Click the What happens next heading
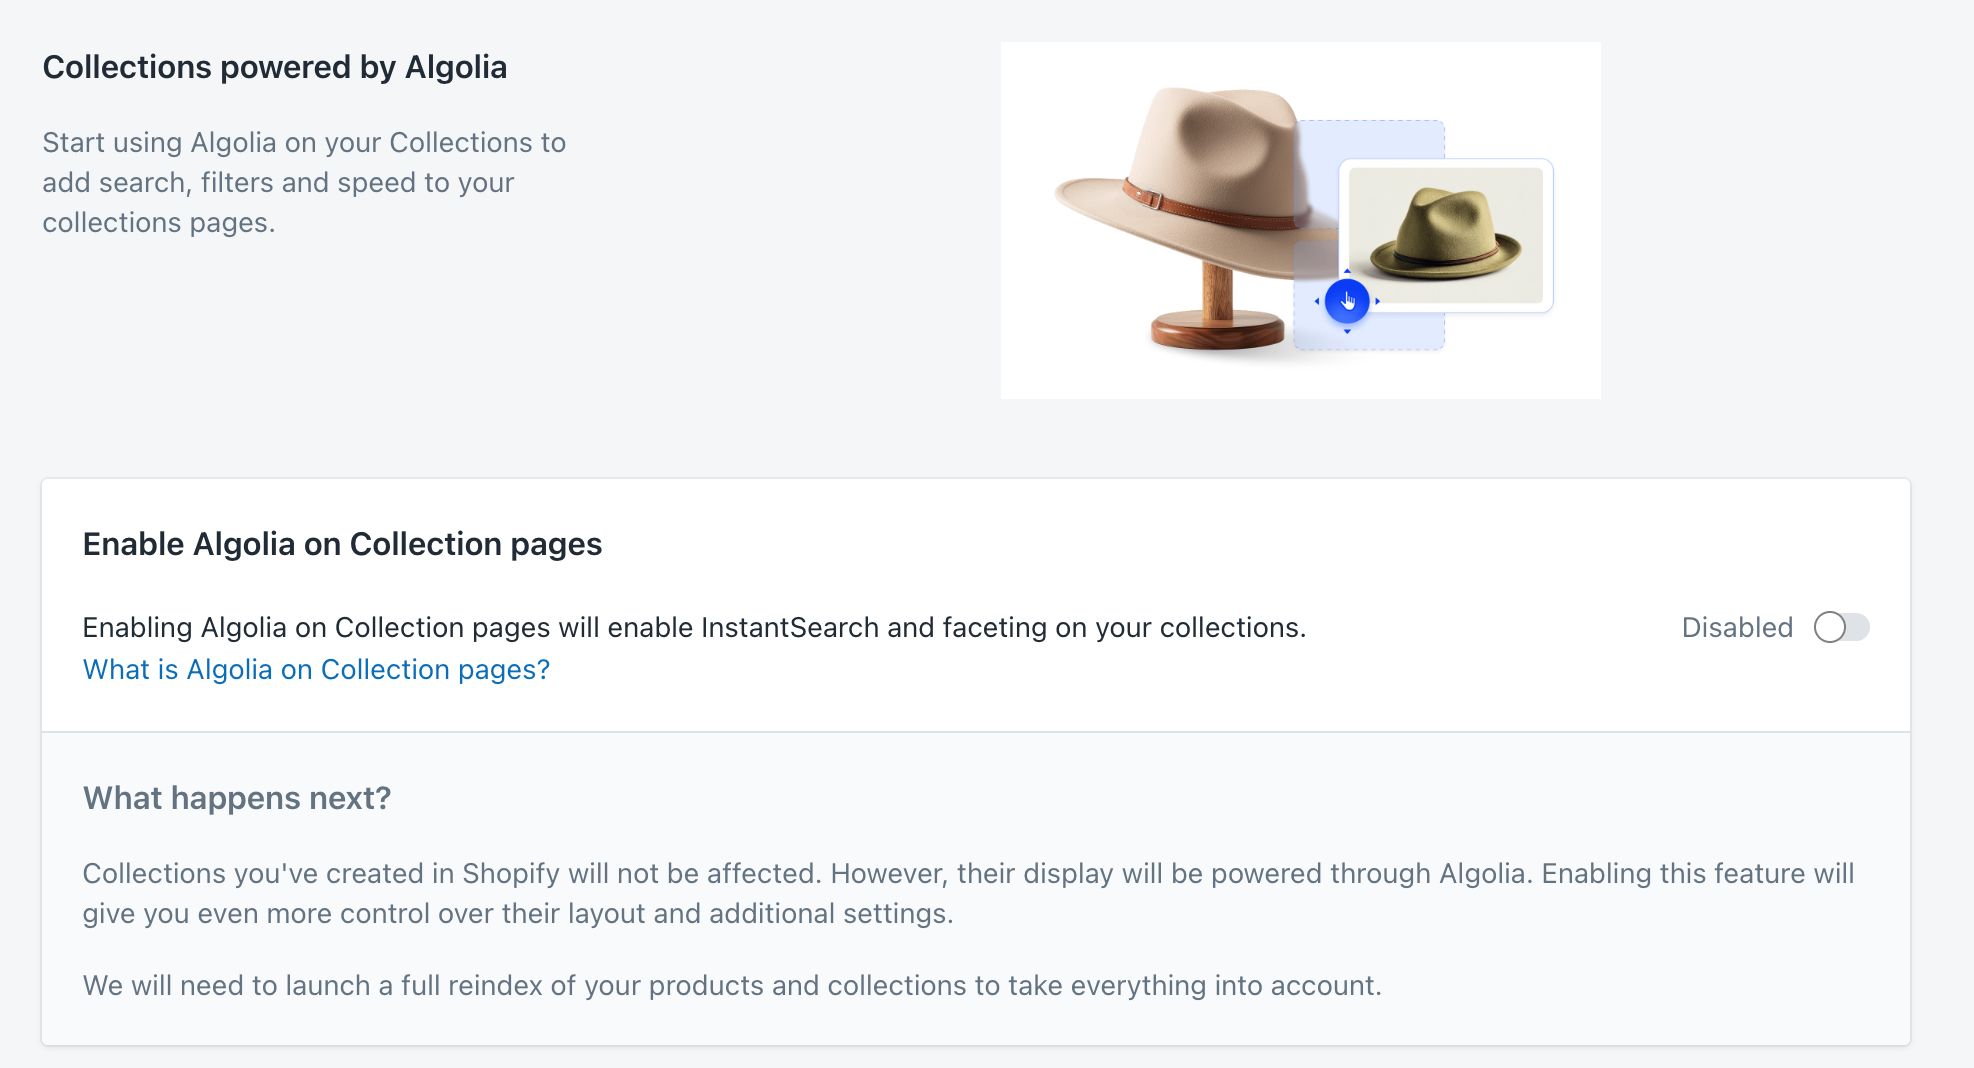 point(236,798)
